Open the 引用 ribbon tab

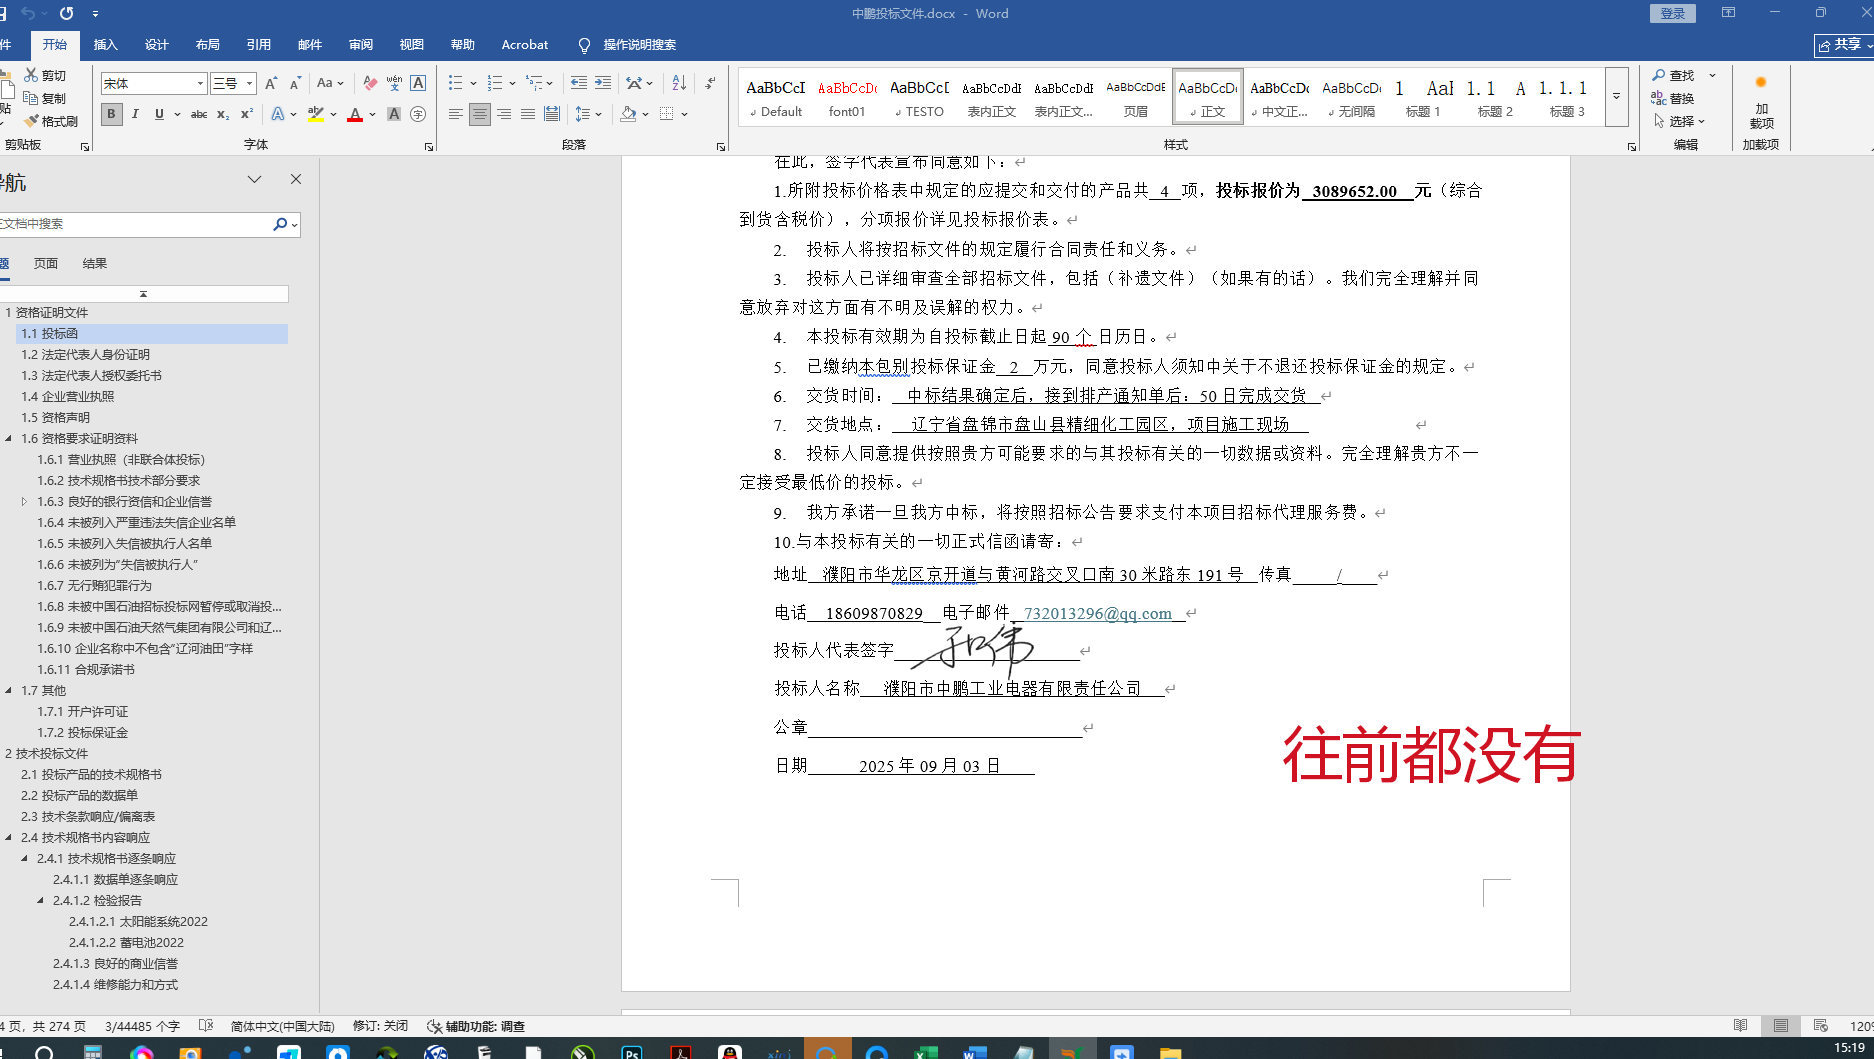[258, 44]
